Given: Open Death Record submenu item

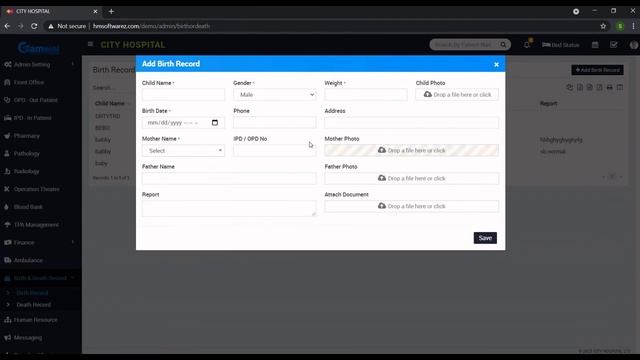Looking at the screenshot, I should pos(33,305).
